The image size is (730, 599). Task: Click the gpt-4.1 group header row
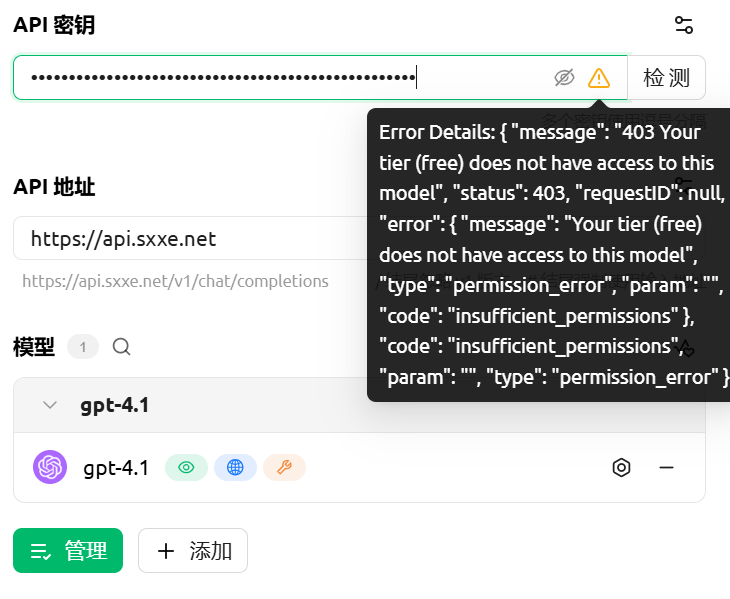pyautogui.click(x=359, y=405)
